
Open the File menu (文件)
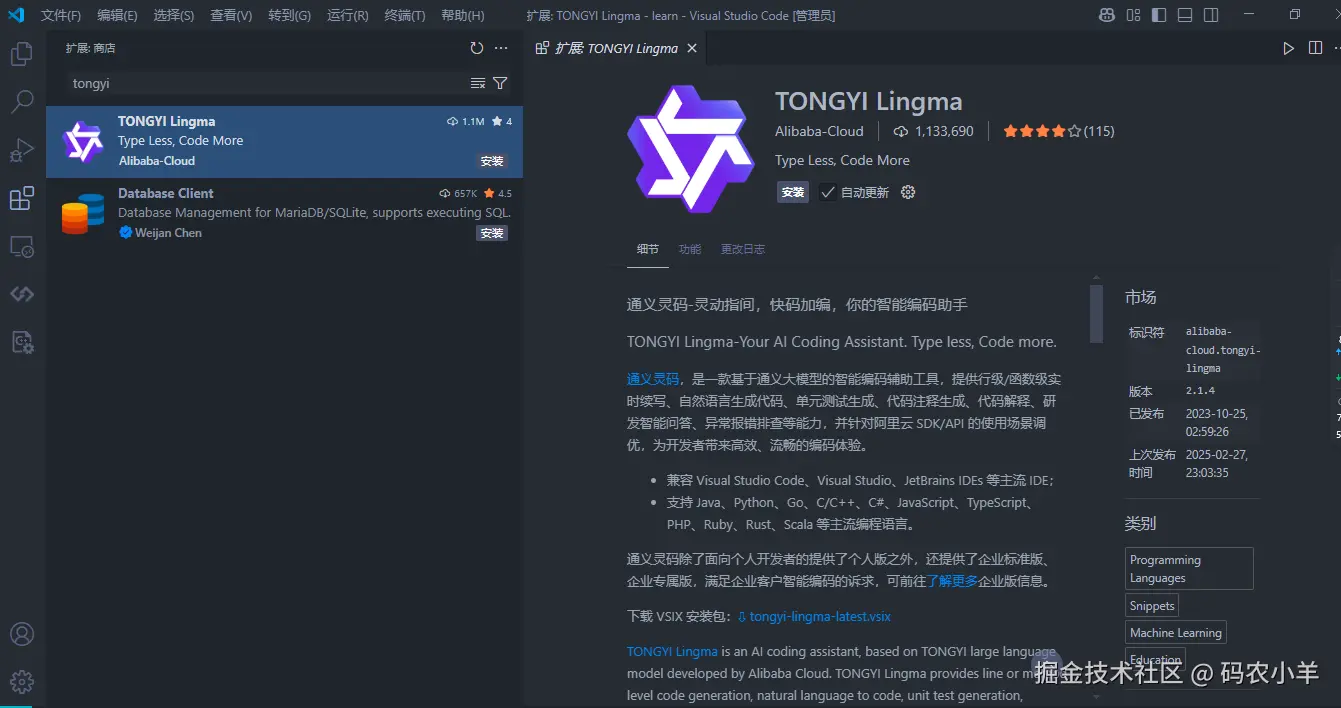pos(61,16)
